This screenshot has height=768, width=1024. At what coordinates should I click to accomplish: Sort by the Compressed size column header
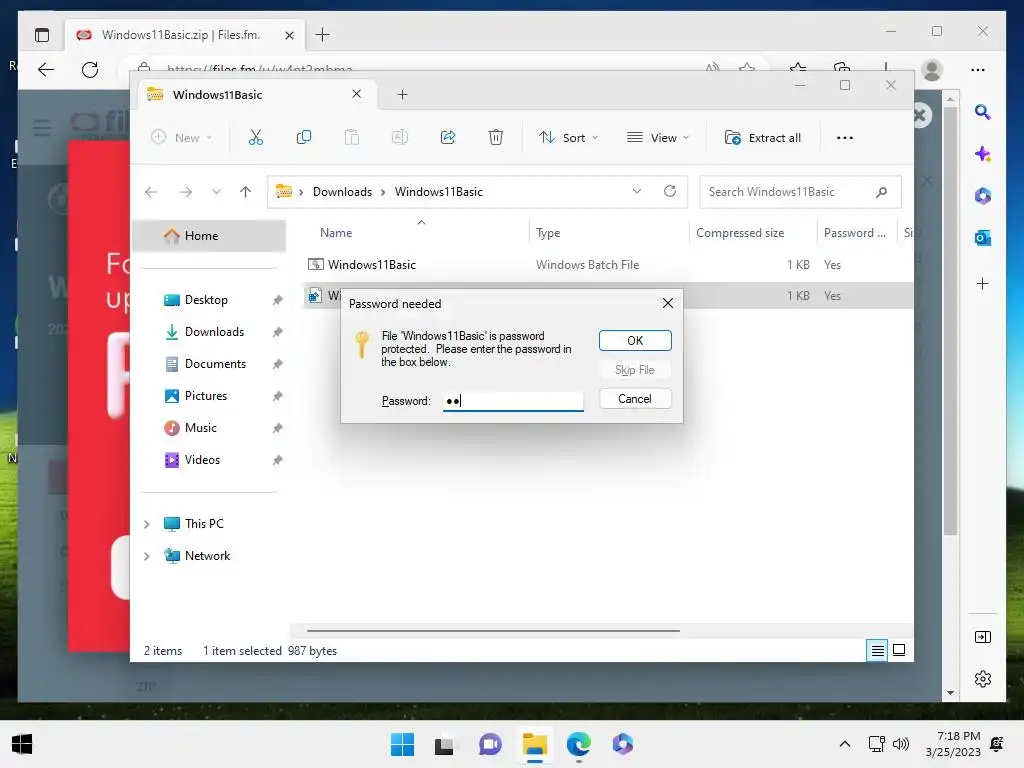click(x=740, y=232)
